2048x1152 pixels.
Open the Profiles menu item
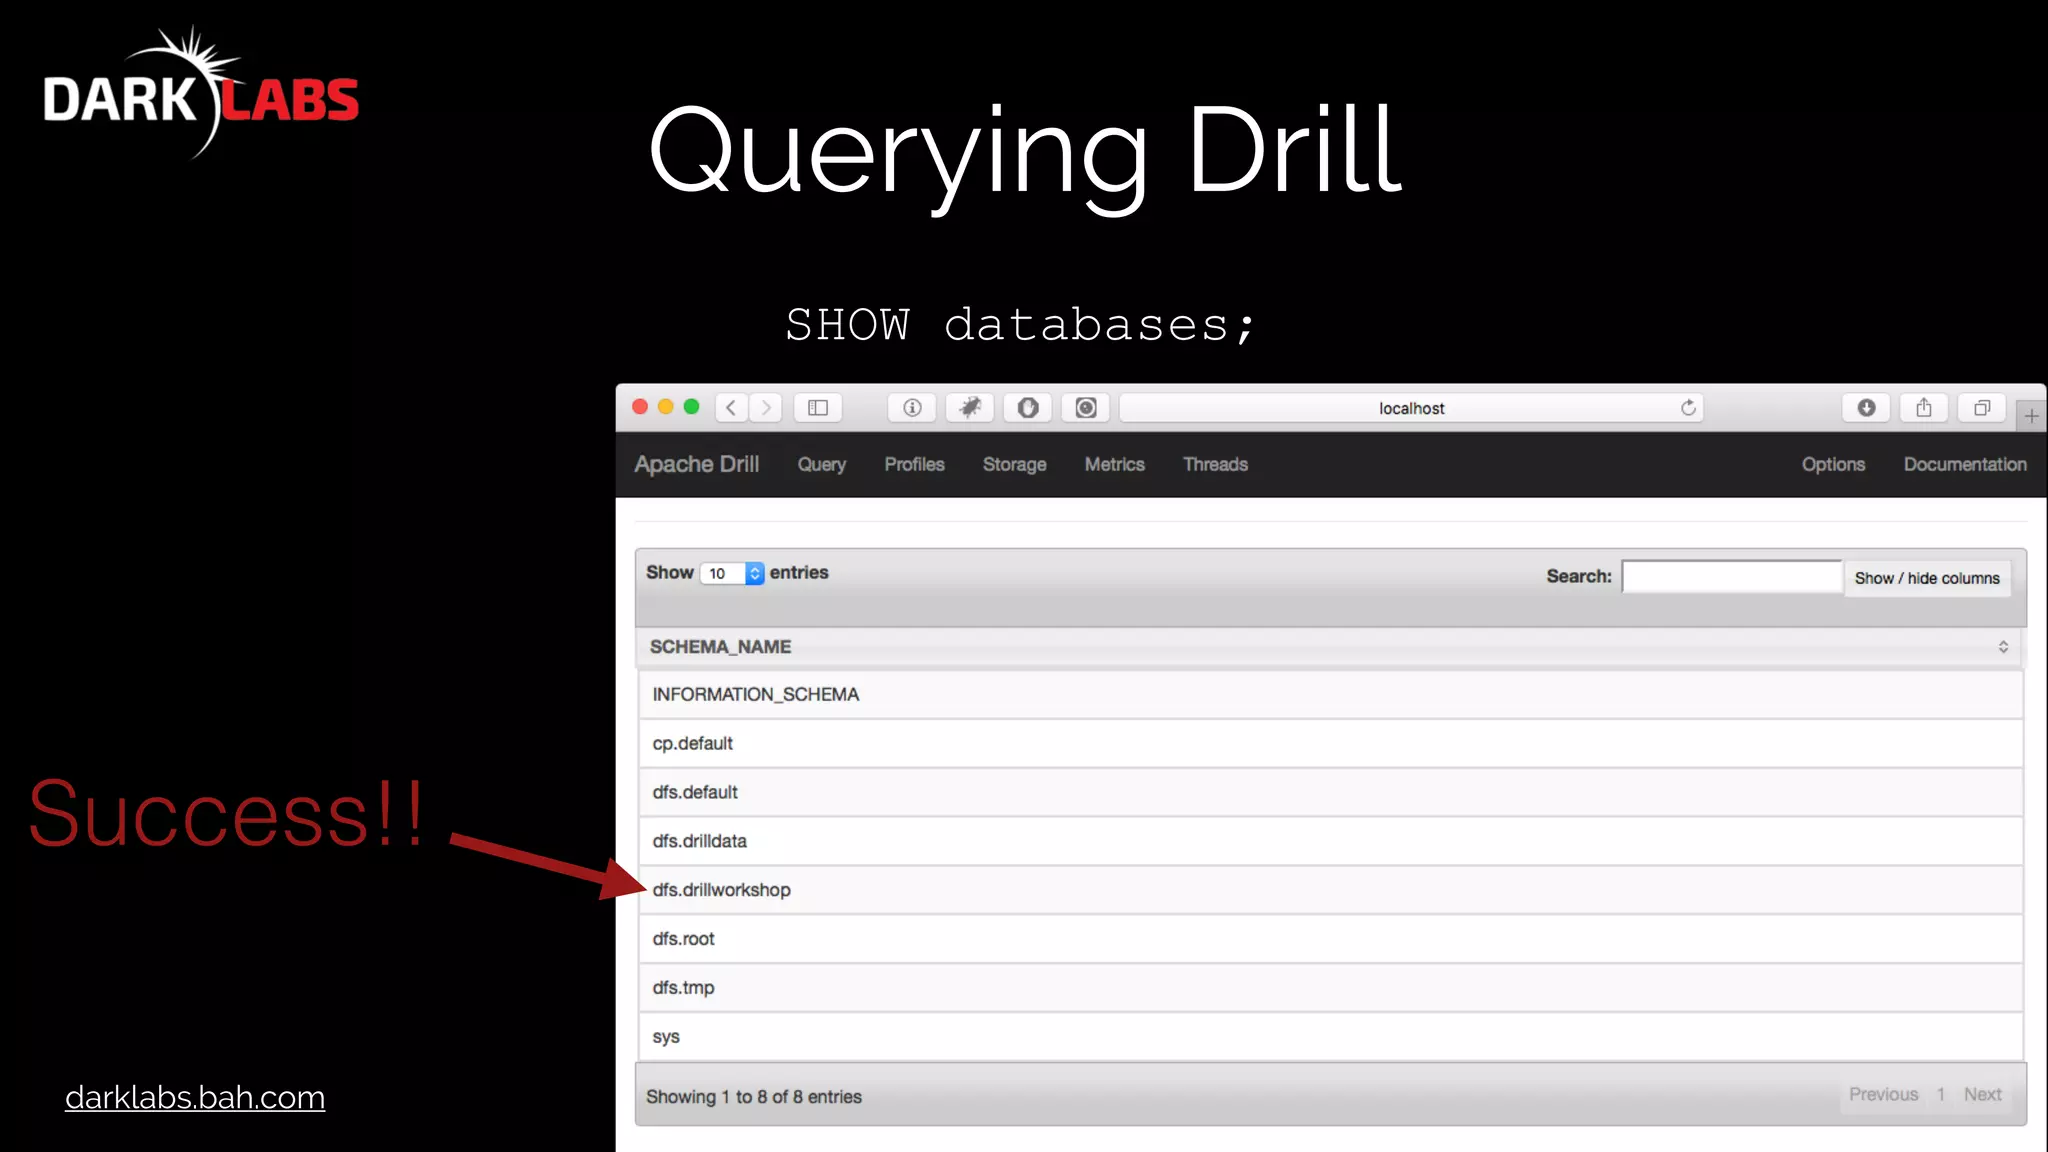(x=914, y=464)
